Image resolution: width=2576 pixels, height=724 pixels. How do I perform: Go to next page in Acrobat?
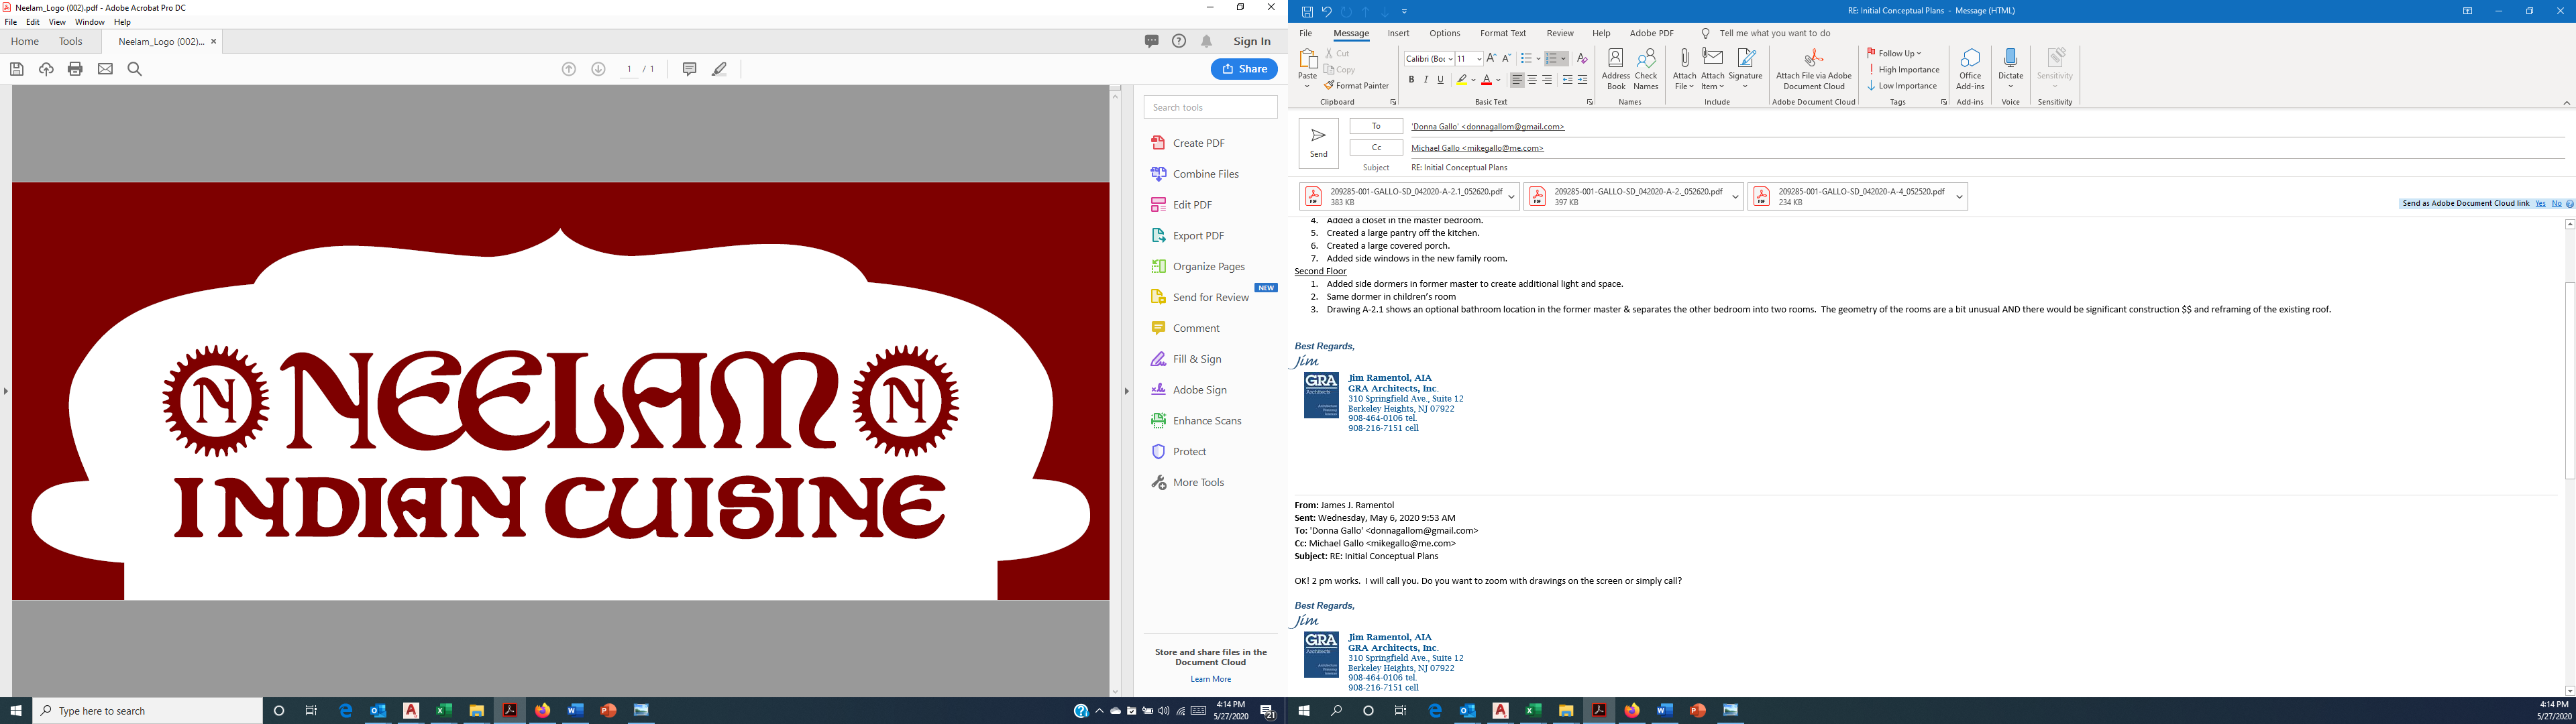coord(598,69)
